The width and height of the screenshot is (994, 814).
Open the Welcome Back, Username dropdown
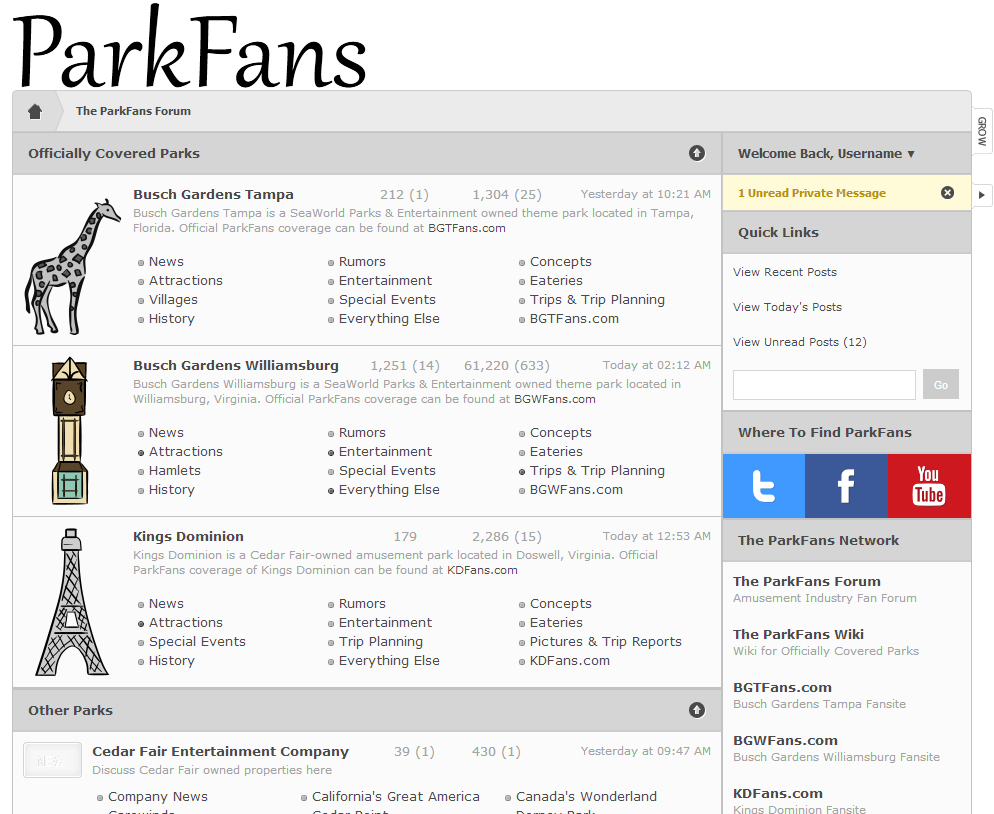(826, 154)
